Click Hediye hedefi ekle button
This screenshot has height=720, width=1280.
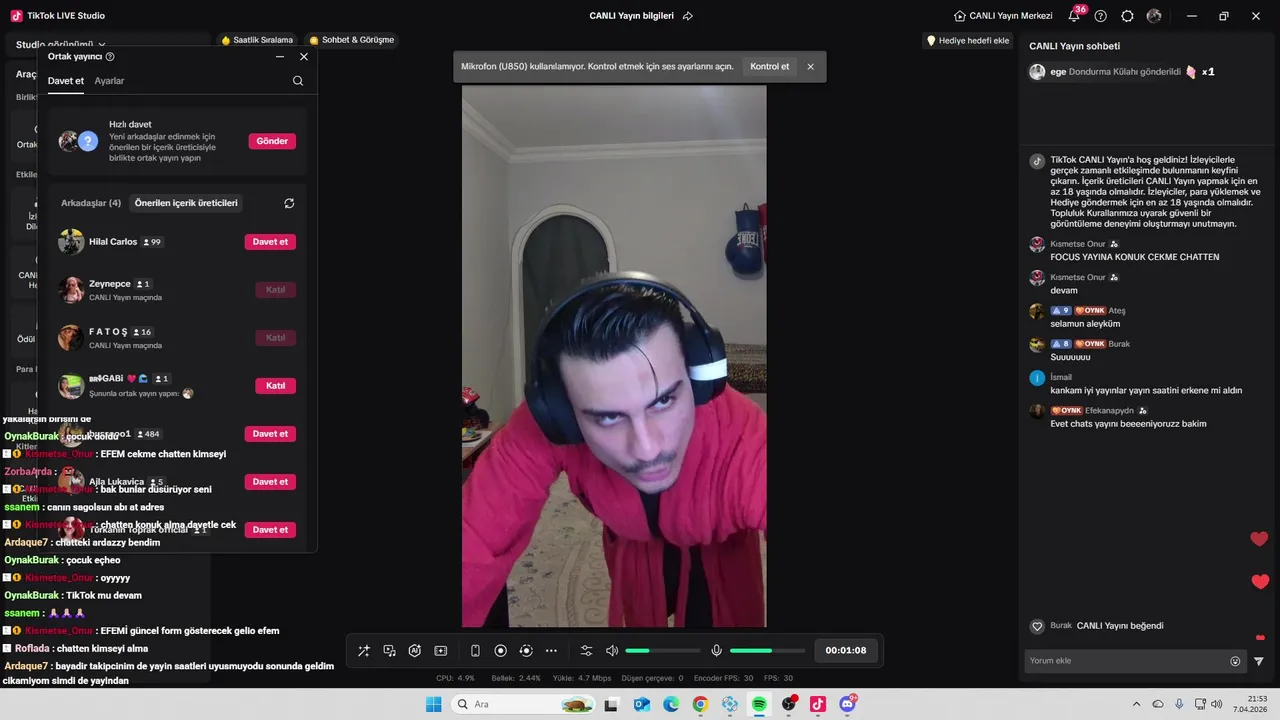[968, 41]
